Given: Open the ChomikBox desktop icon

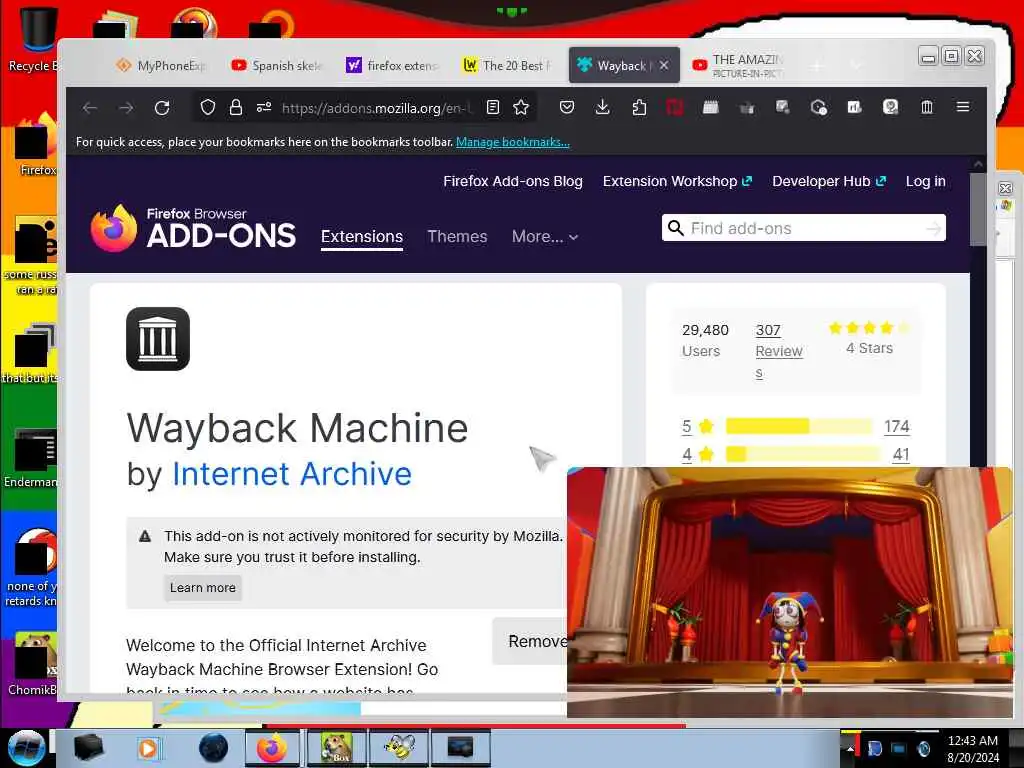Looking at the screenshot, I should tap(31, 664).
